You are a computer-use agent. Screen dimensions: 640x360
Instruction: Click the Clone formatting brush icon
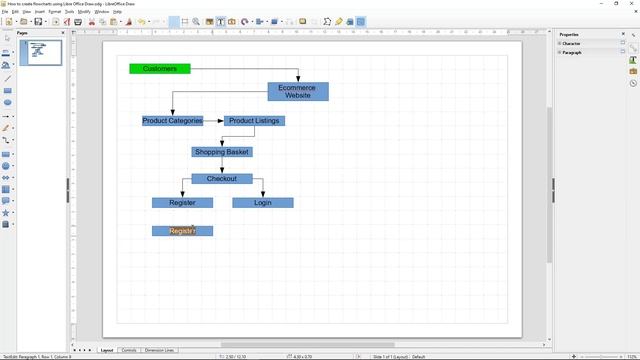point(129,22)
